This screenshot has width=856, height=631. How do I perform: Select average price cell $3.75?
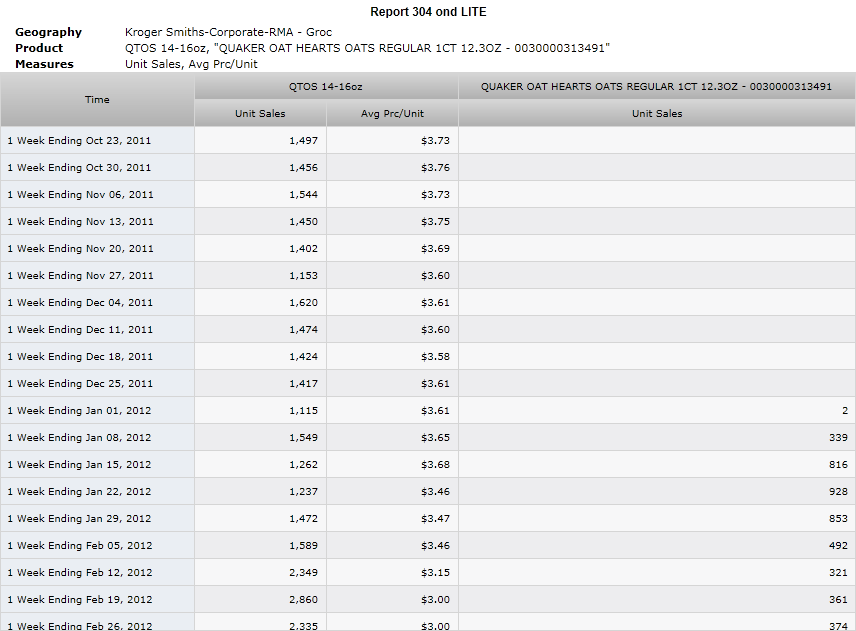(x=393, y=222)
